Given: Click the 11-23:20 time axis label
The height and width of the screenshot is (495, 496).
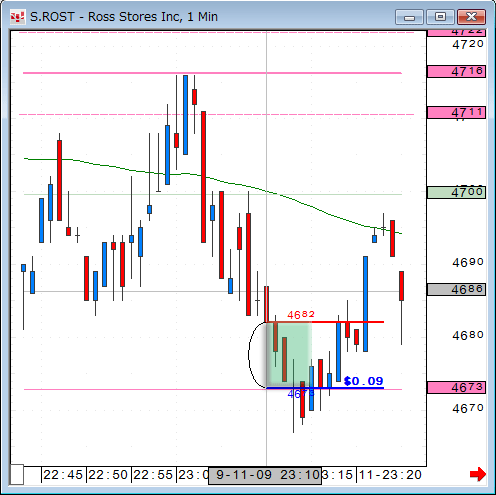Looking at the screenshot, I should click(x=390, y=475).
